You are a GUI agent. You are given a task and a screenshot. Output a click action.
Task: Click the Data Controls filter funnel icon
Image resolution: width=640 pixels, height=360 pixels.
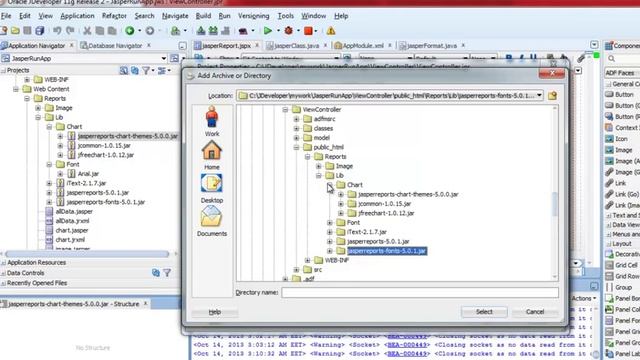[x=167, y=273]
